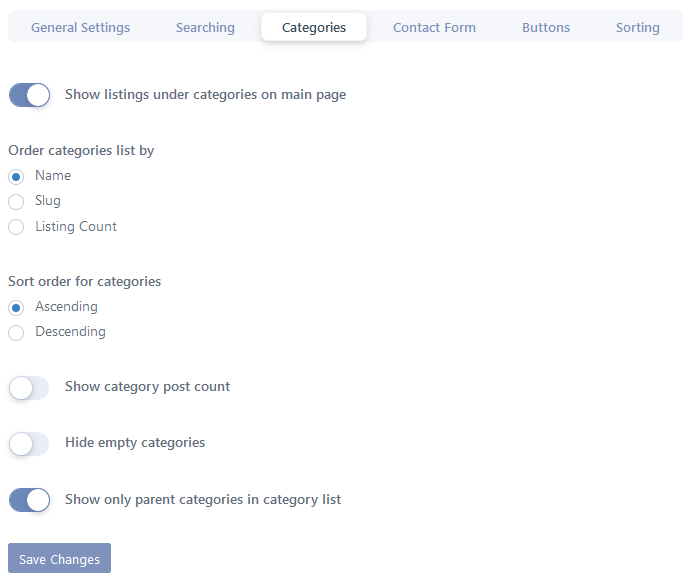Enable Show category post count toggle
This screenshot has height=583, width=691.
click(29, 388)
